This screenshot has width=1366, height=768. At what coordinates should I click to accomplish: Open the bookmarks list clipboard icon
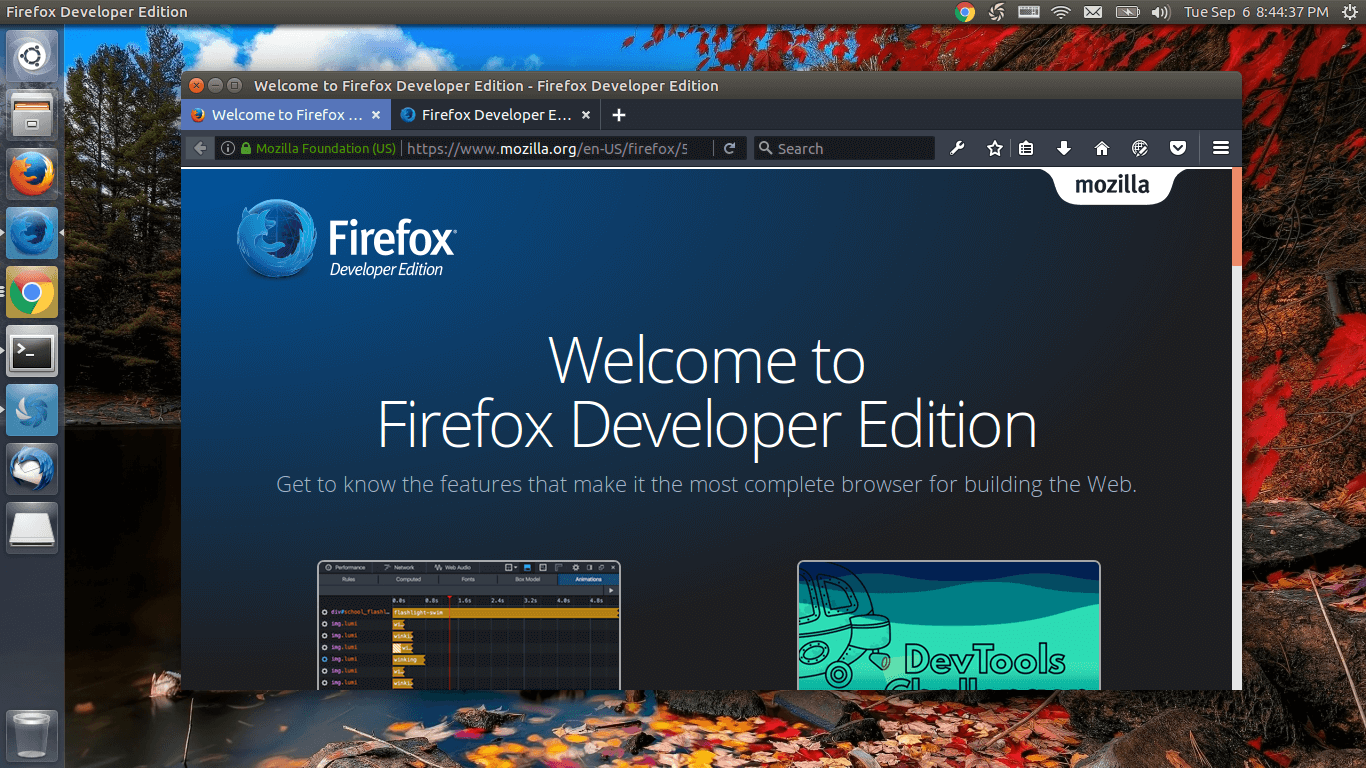[x=1026, y=148]
